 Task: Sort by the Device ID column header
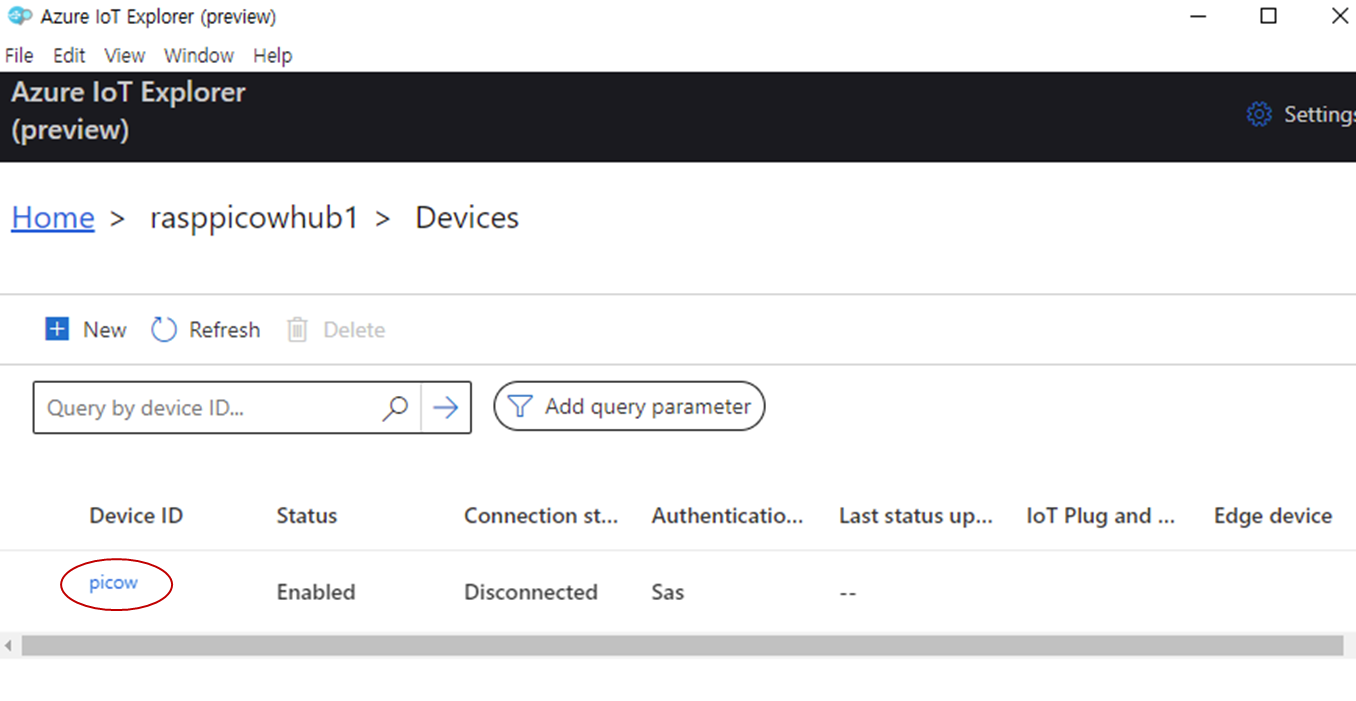[x=136, y=516]
